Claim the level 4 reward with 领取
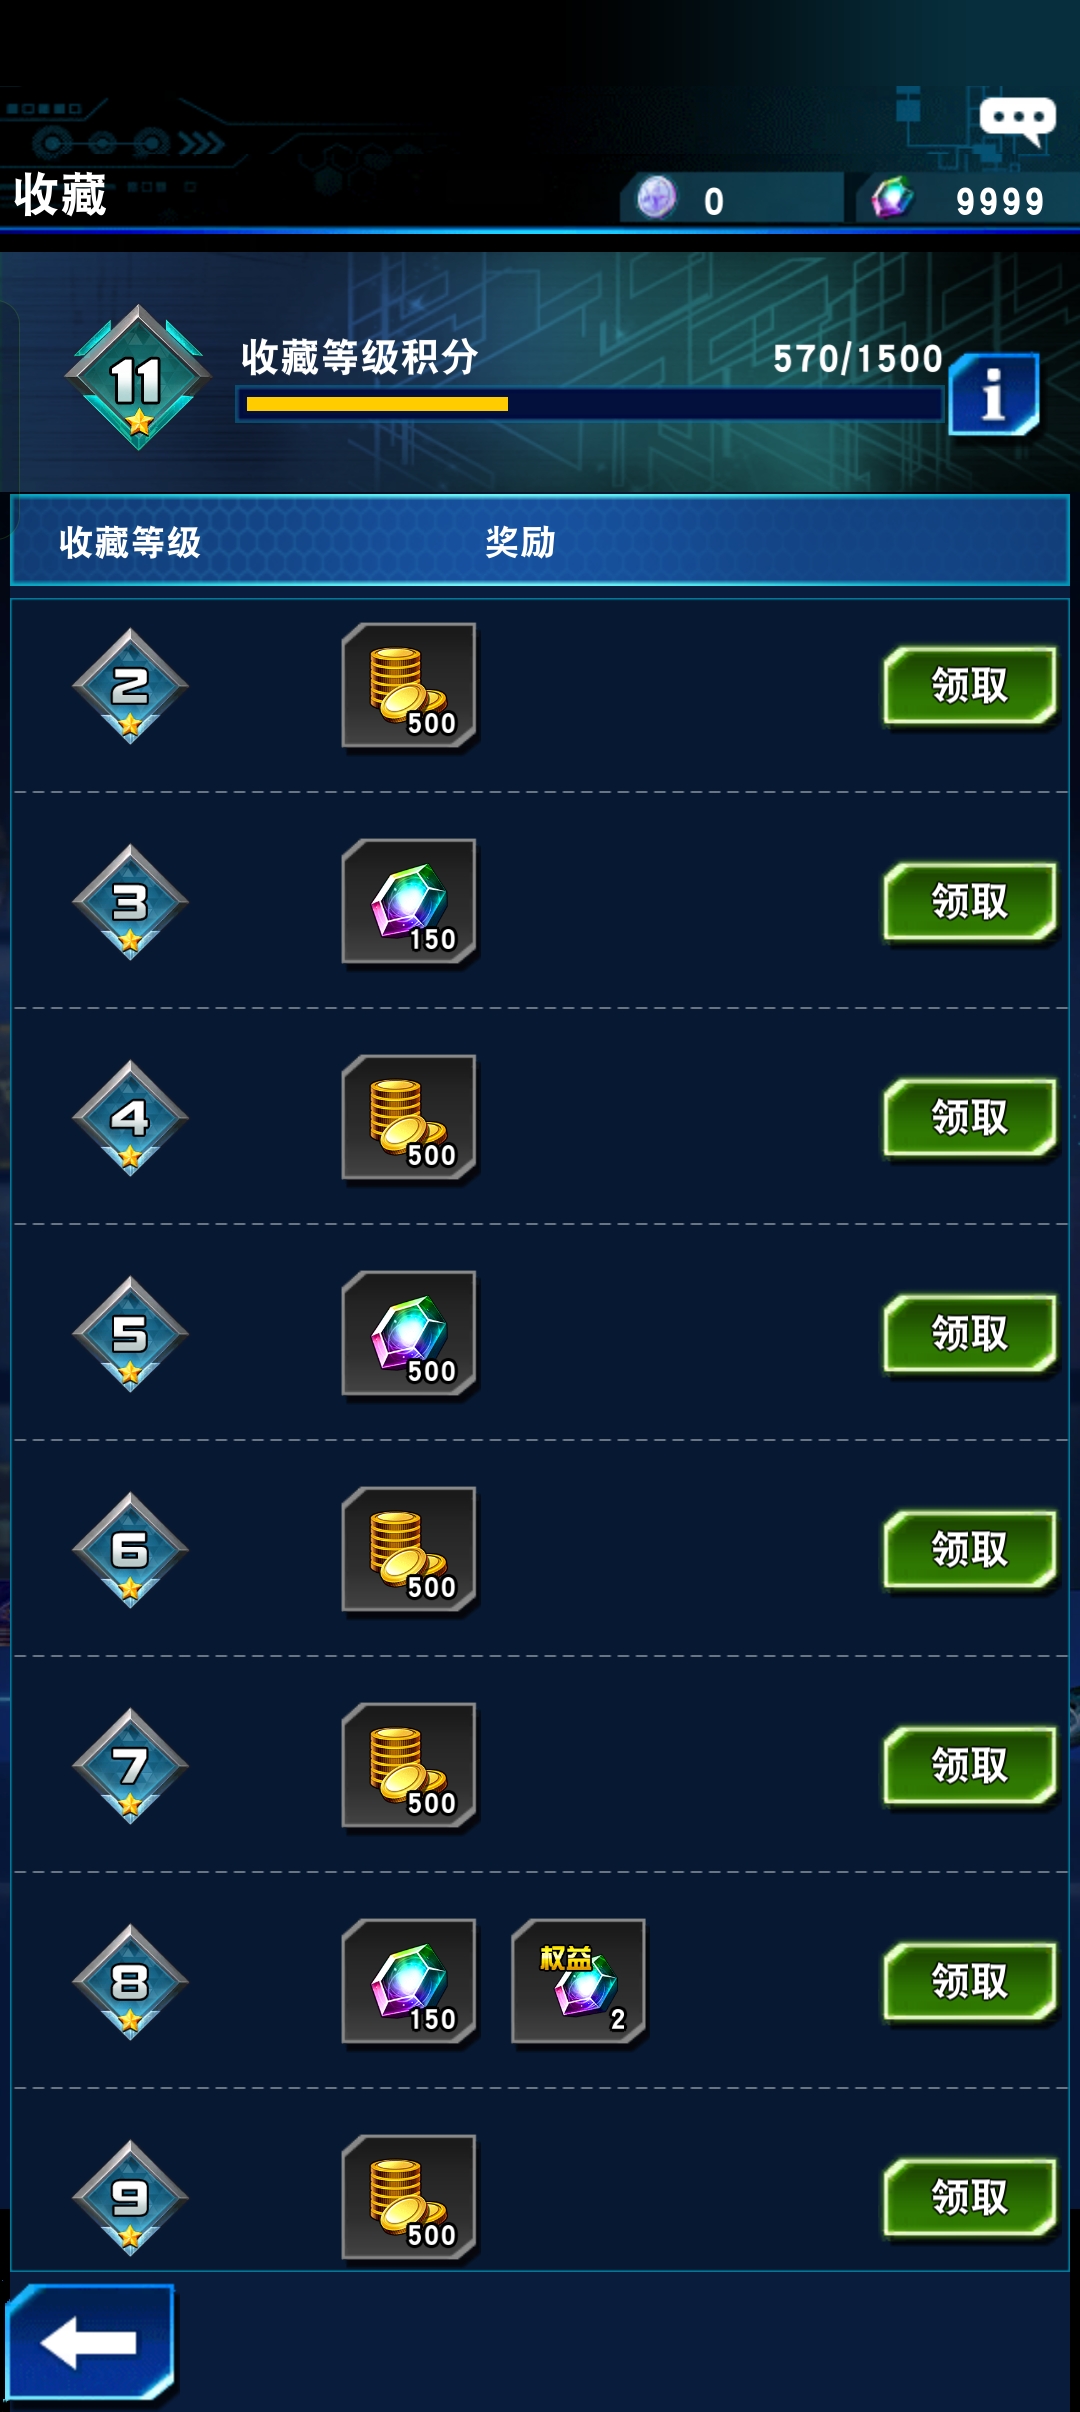 point(970,1118)
